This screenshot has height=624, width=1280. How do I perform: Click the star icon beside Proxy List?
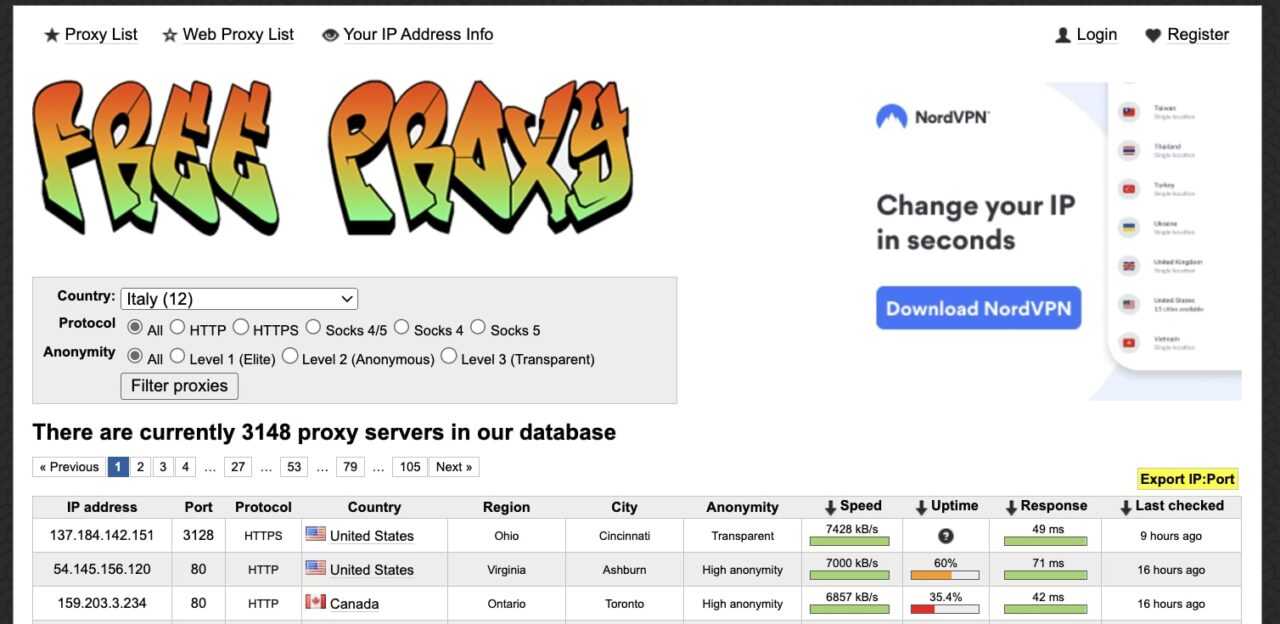[52, 35]
